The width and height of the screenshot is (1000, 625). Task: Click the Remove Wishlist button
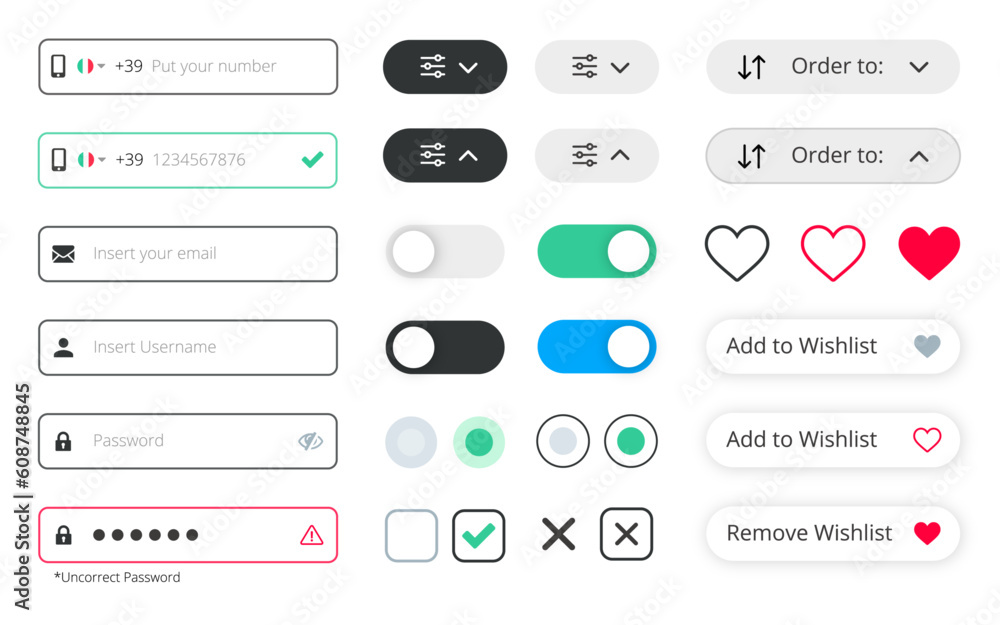click(833, 533)
